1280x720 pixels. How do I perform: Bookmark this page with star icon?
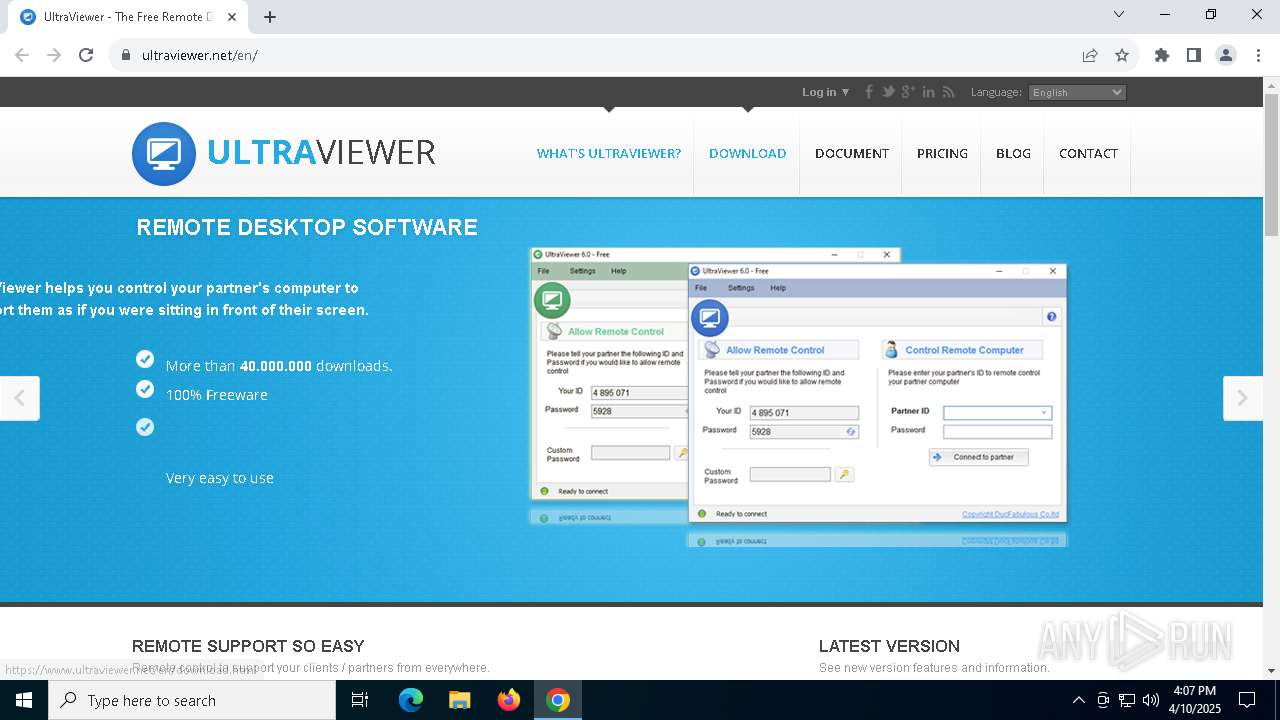click(x=1122, y=55)
